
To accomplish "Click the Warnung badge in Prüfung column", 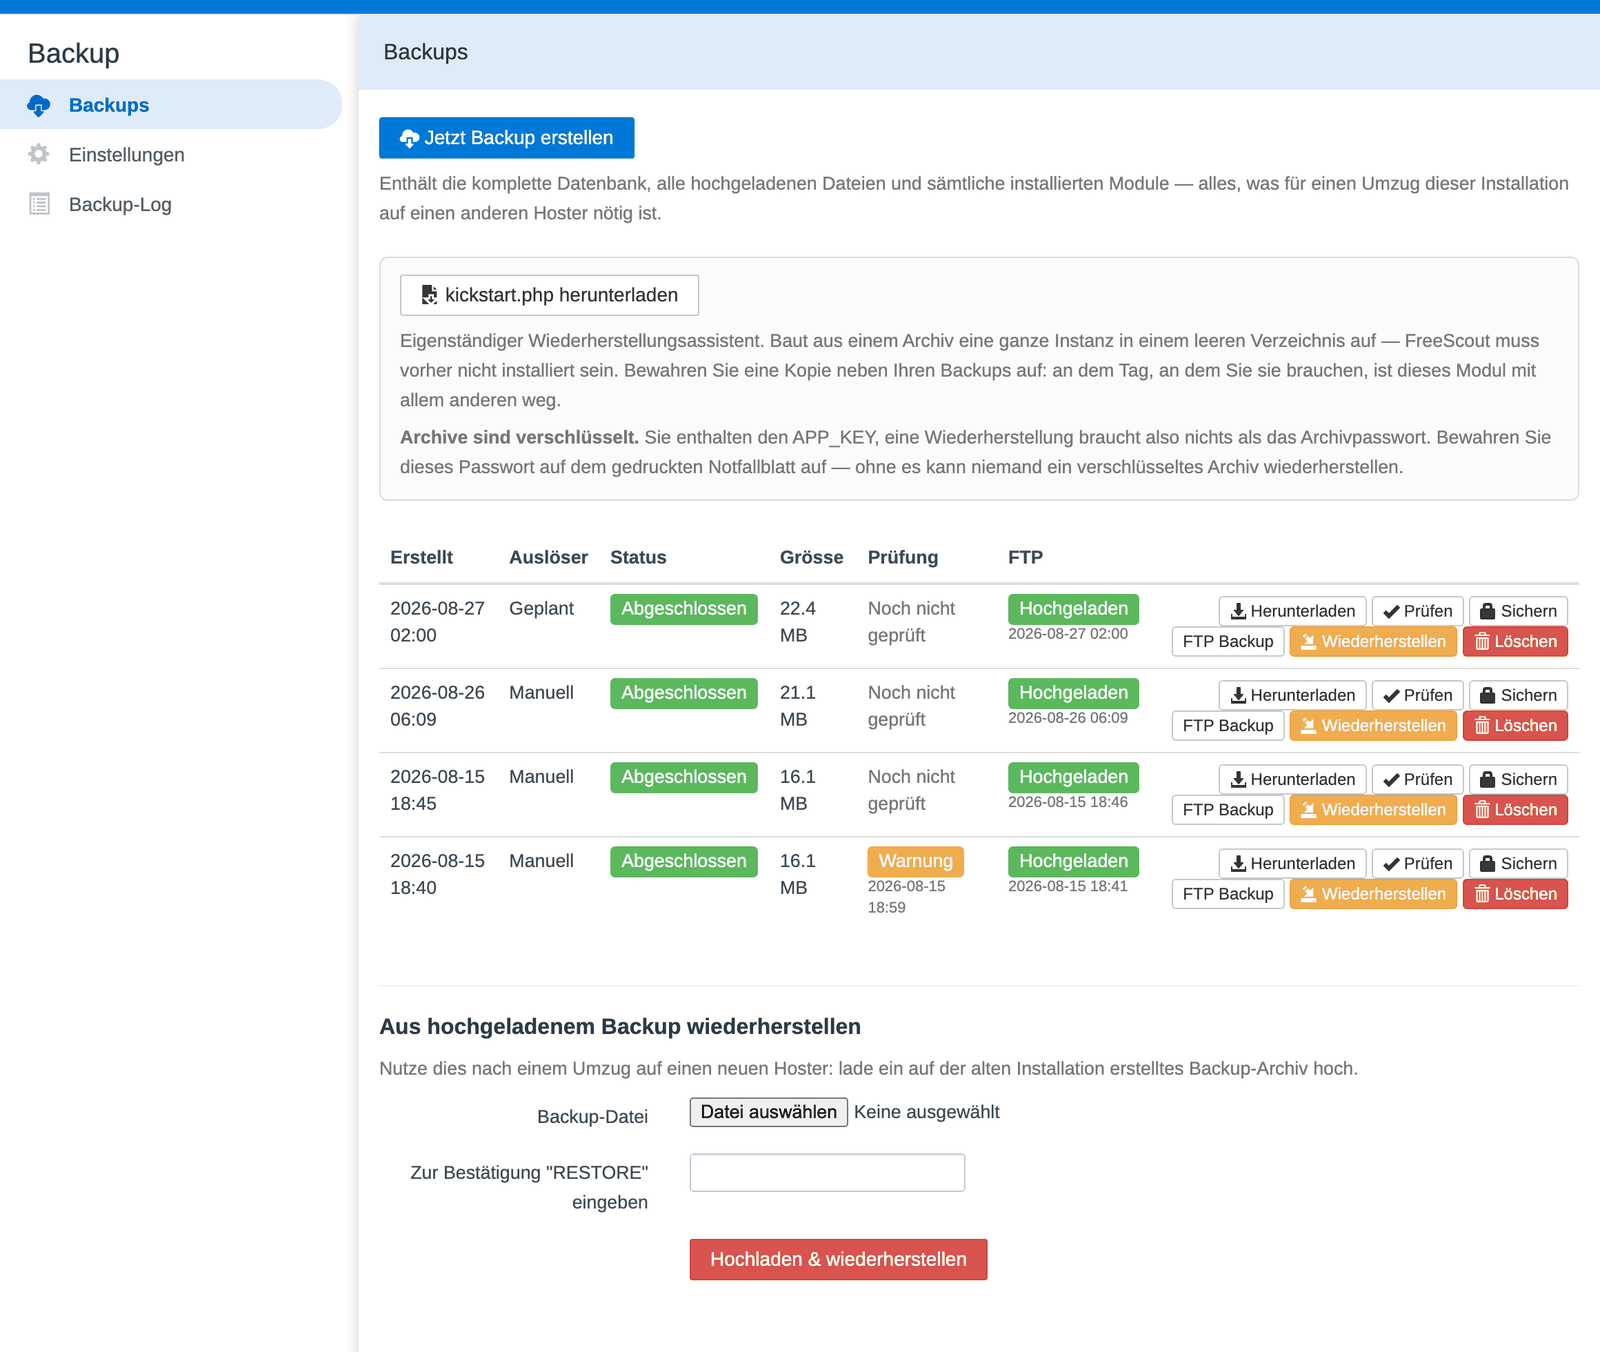I will 915,861.
